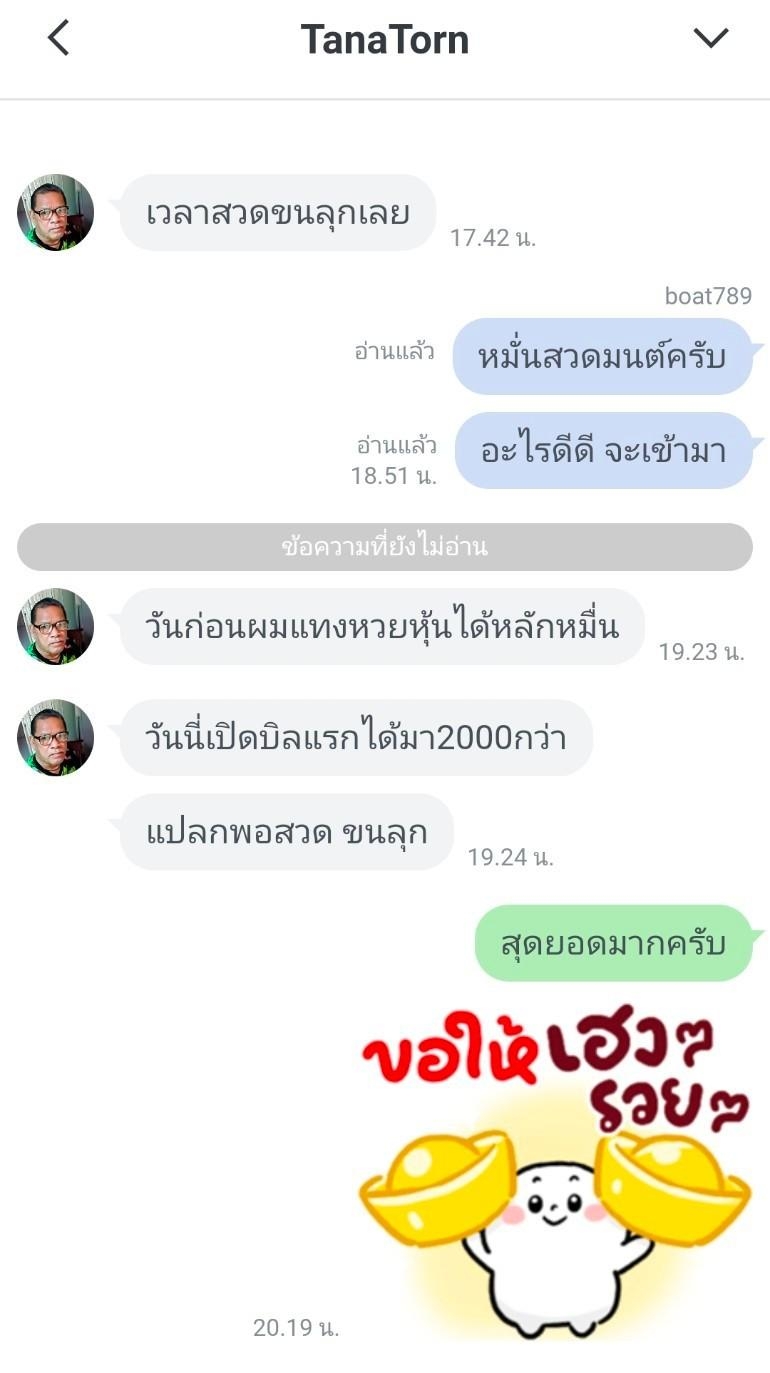Image resolution: width=770 pixels, height=1373 pixels.
Task: Click the 20.19 น. timestamp by the sticker
Action: coord(296,1327)
